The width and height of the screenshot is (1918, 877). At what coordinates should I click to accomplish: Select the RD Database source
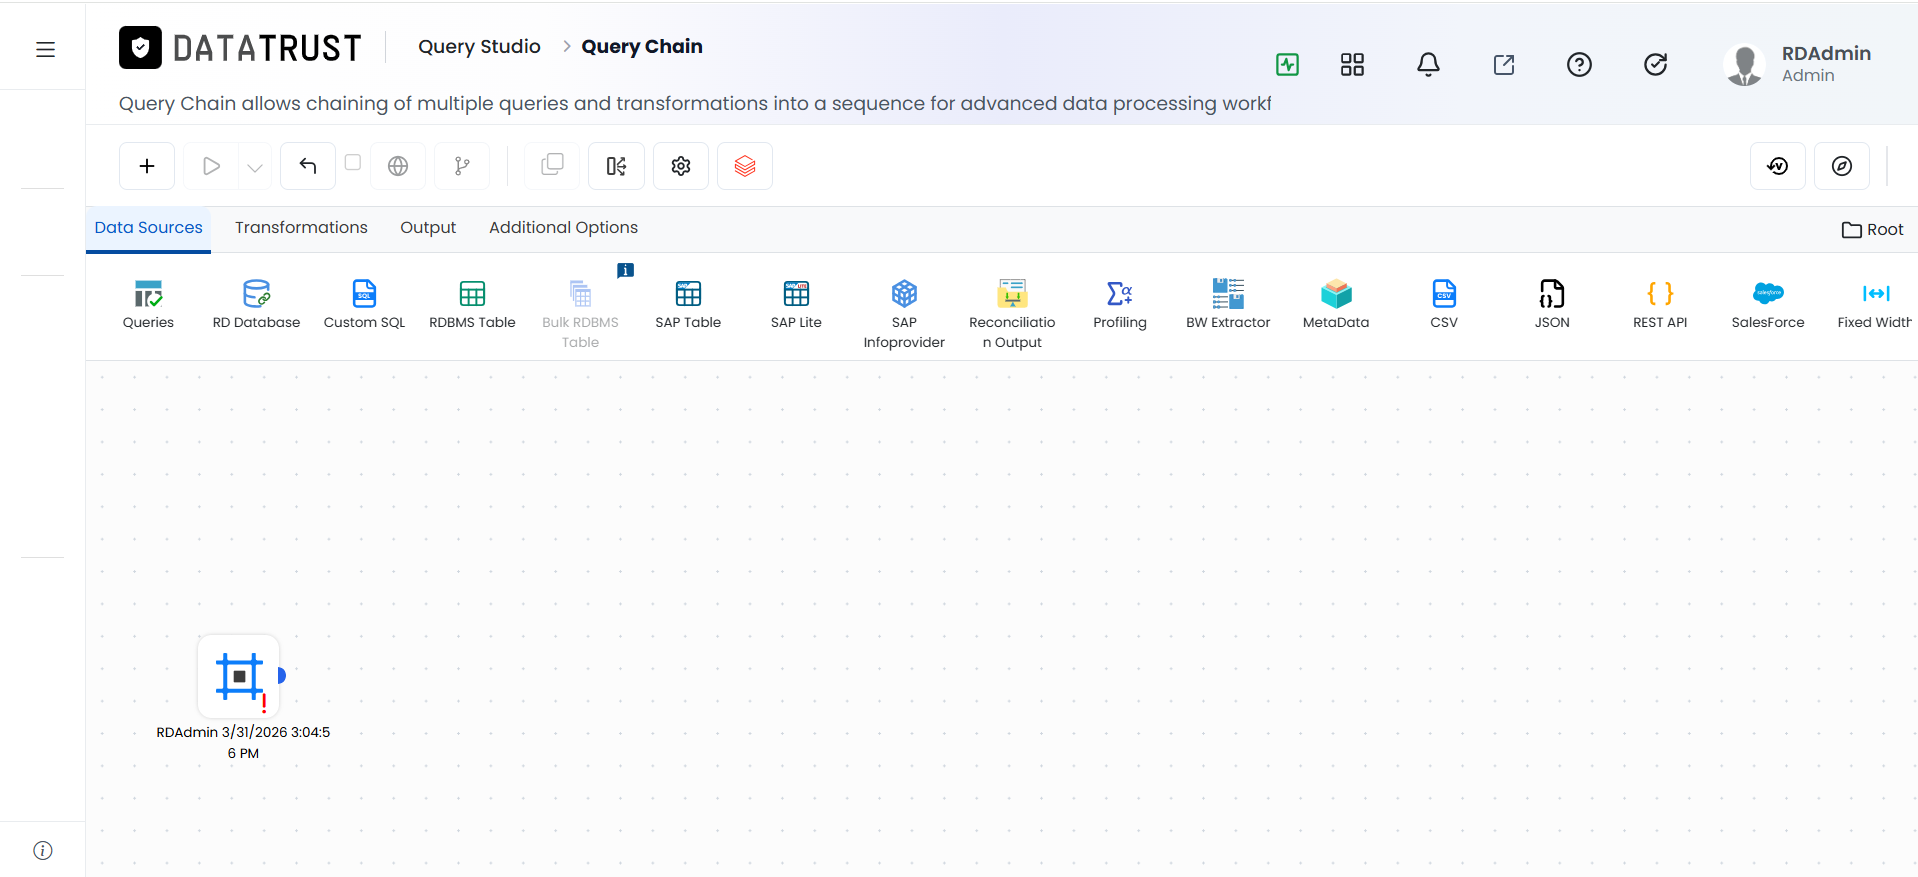(256, 305)
